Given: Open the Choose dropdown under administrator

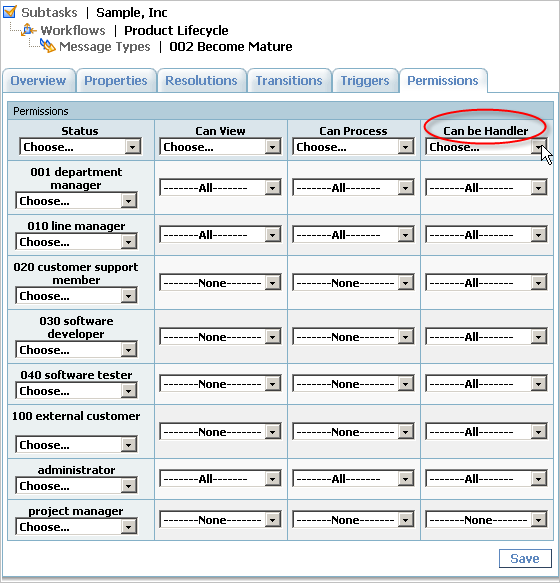Looking at the screenshot, I should (76, 486).
